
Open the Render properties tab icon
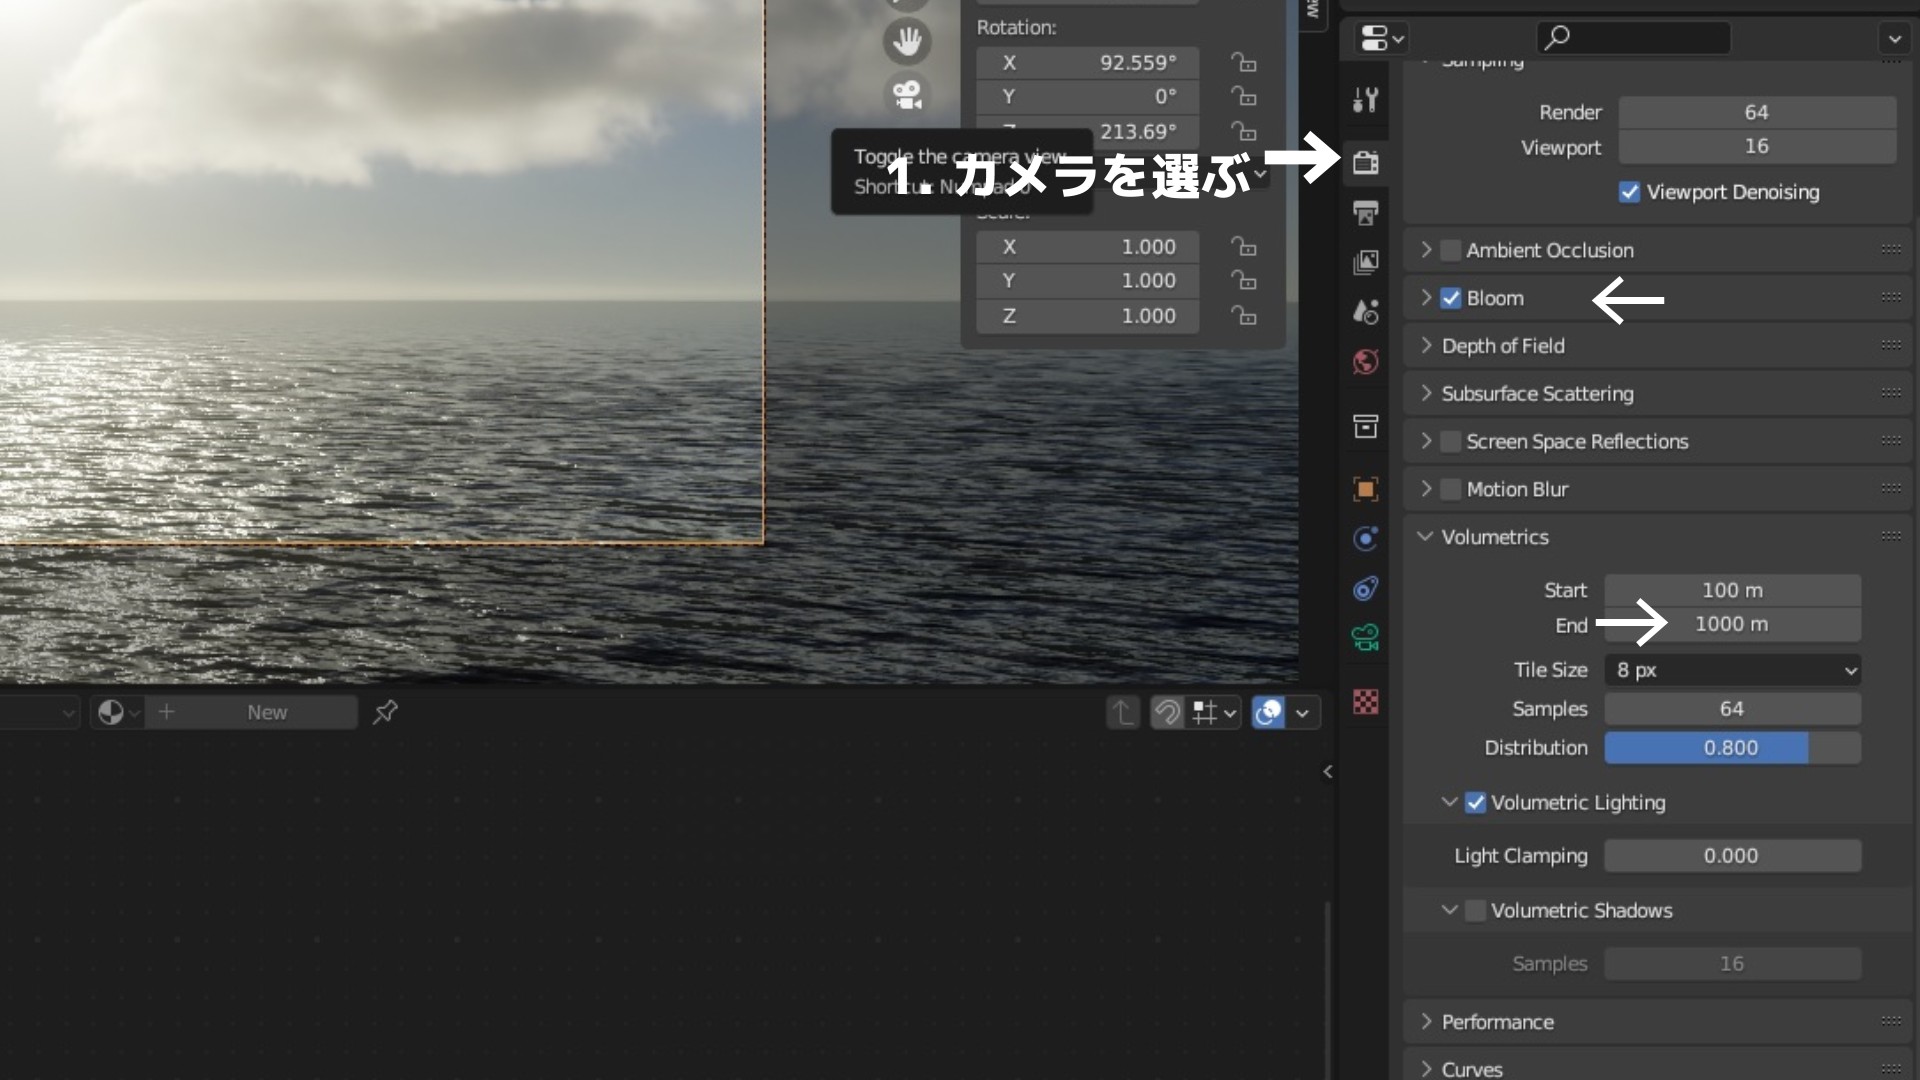coord(1365,162)
